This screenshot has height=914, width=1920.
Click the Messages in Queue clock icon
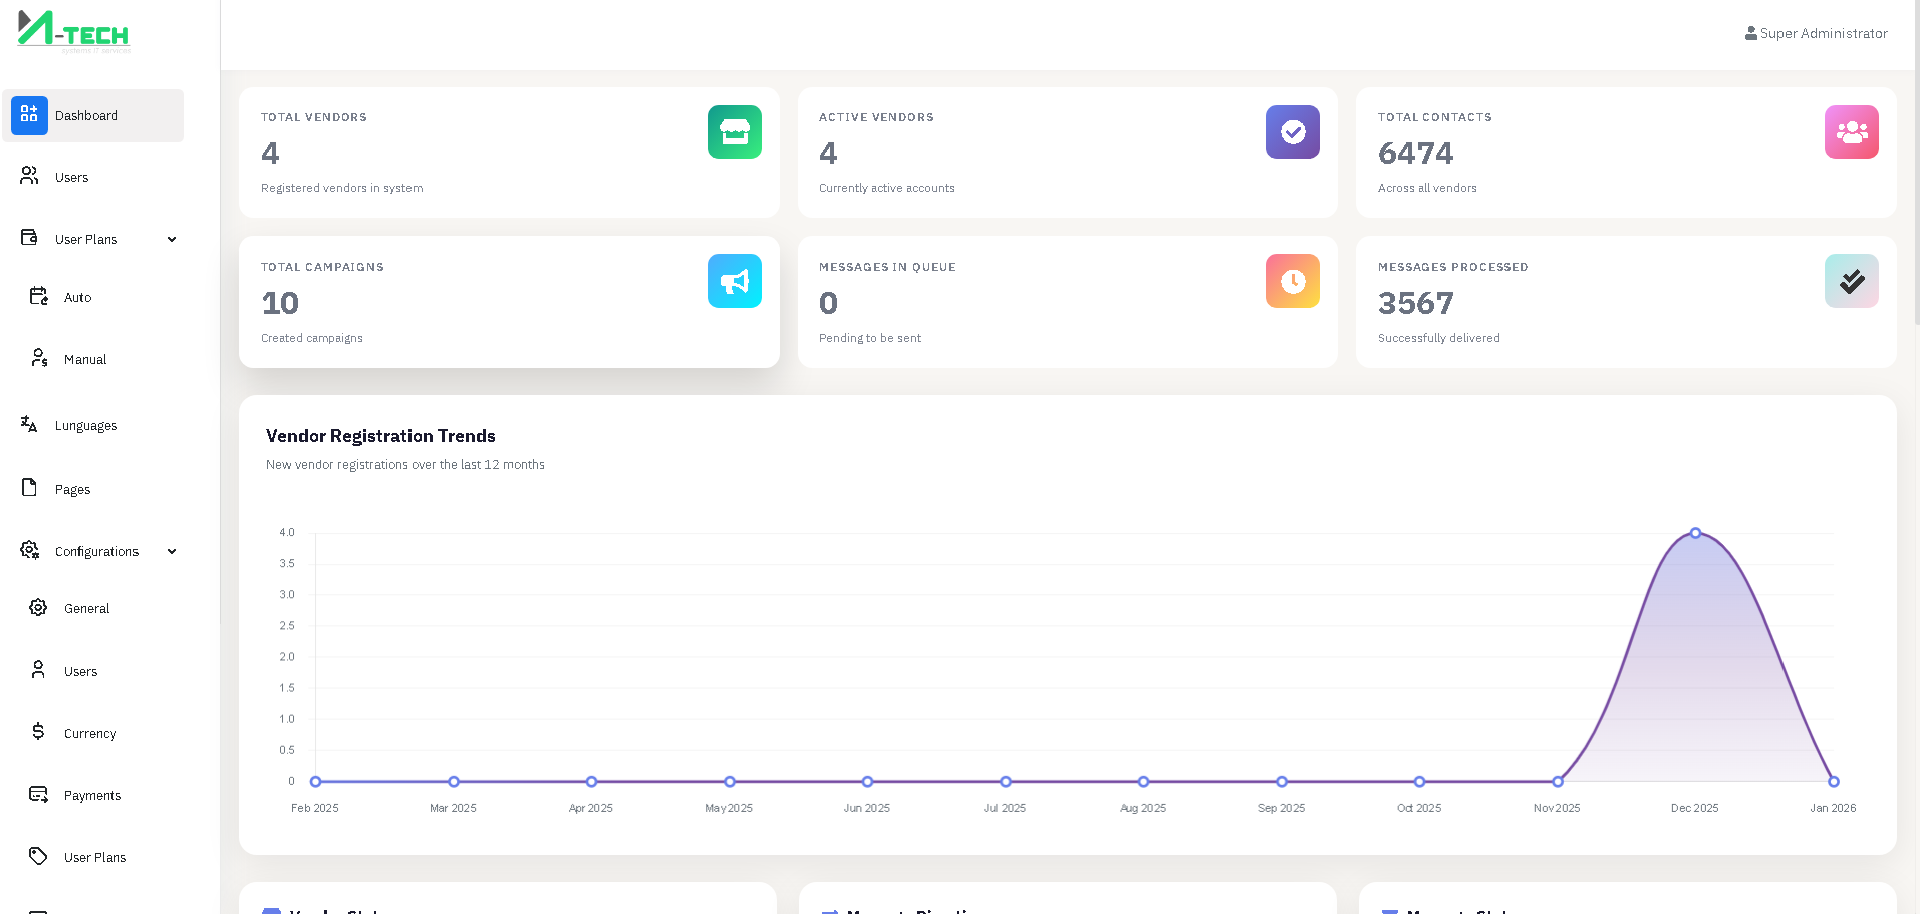(1292, 282)
